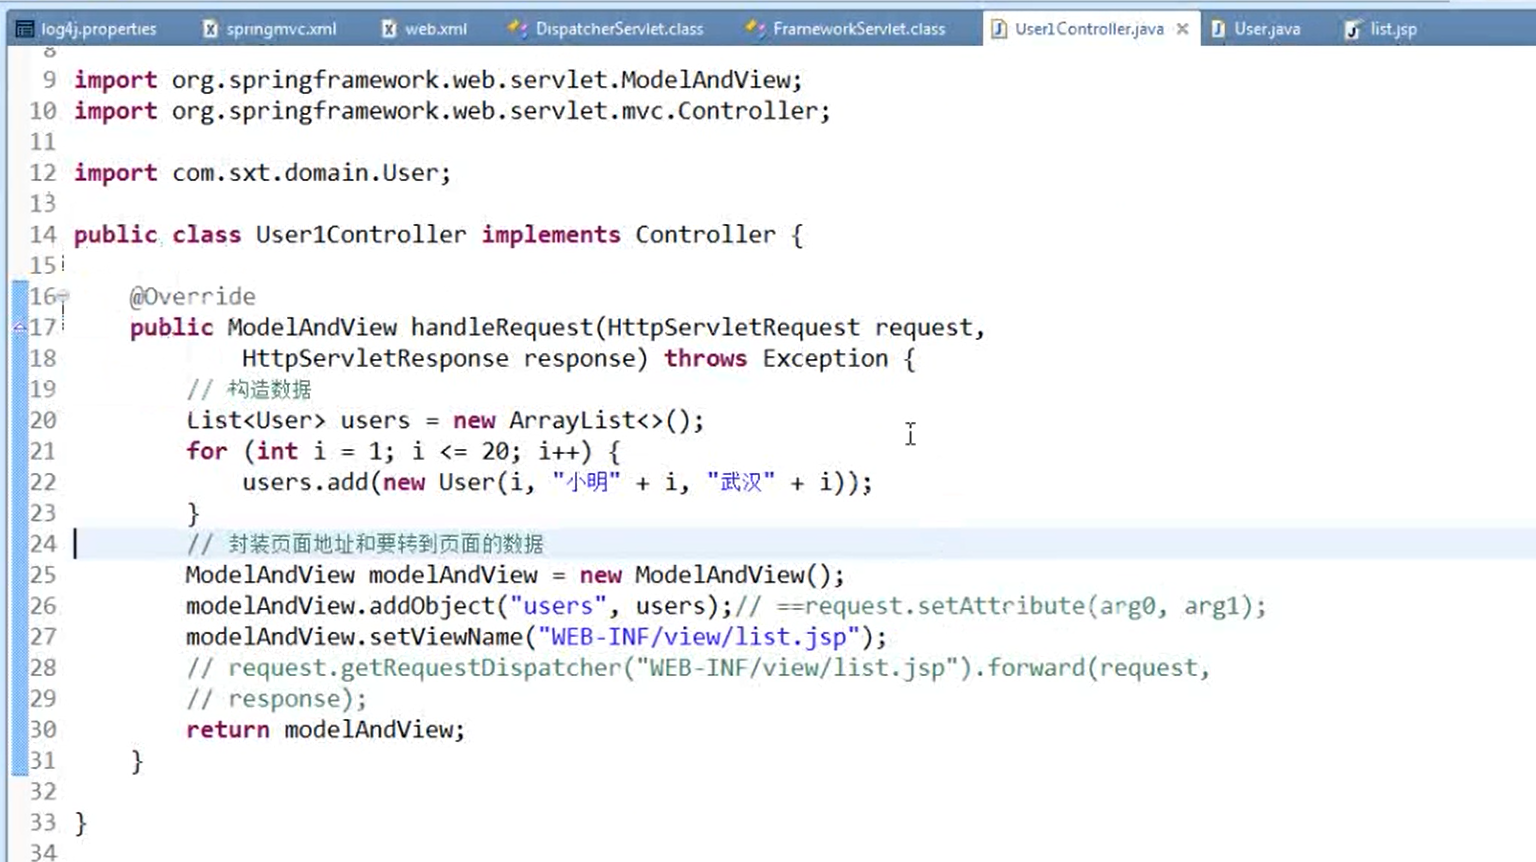This screenshot has height=862, width=1536.
Task: Click the 'throws Exception' clause
Action: point(776,358)
